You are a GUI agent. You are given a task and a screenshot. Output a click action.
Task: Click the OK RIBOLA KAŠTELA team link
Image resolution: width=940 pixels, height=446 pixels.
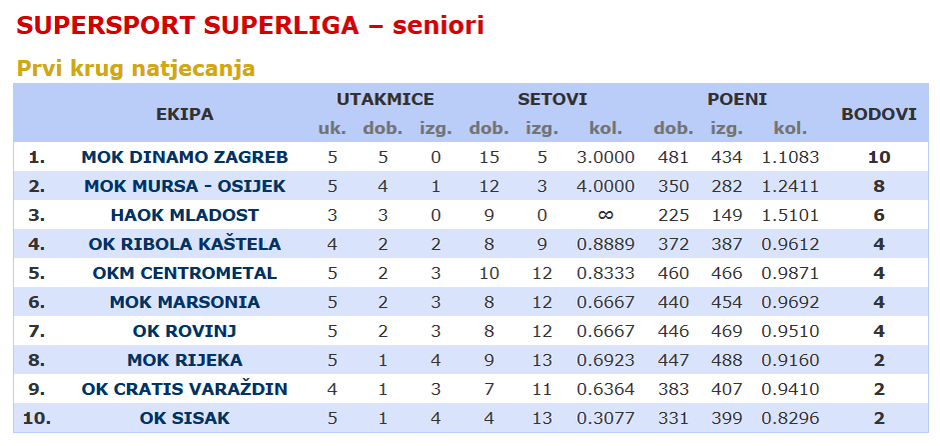coord(185,244)
